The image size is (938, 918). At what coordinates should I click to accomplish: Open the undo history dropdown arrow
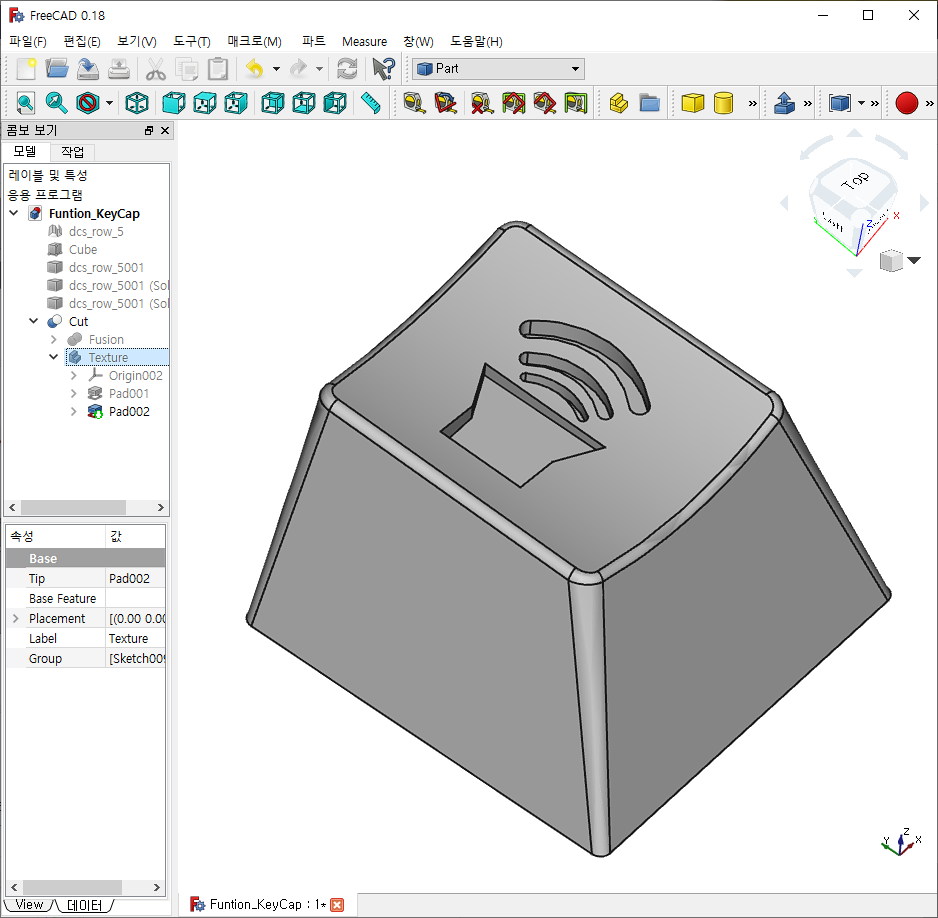[x=276, y=69]
